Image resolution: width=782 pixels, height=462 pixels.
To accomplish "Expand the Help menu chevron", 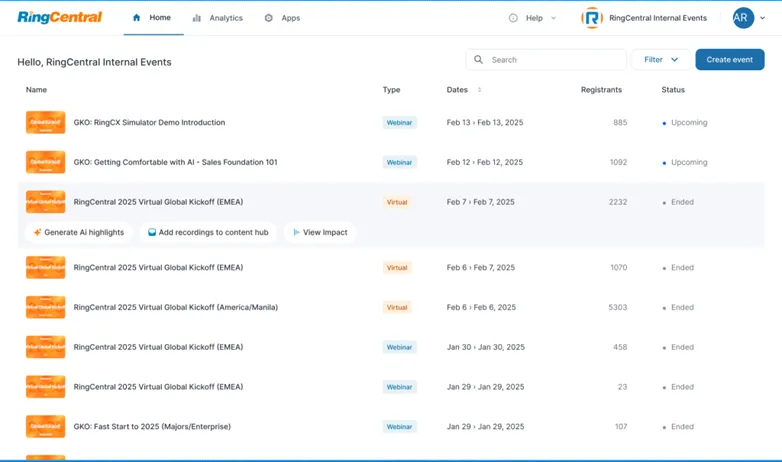I will point(554,18).
